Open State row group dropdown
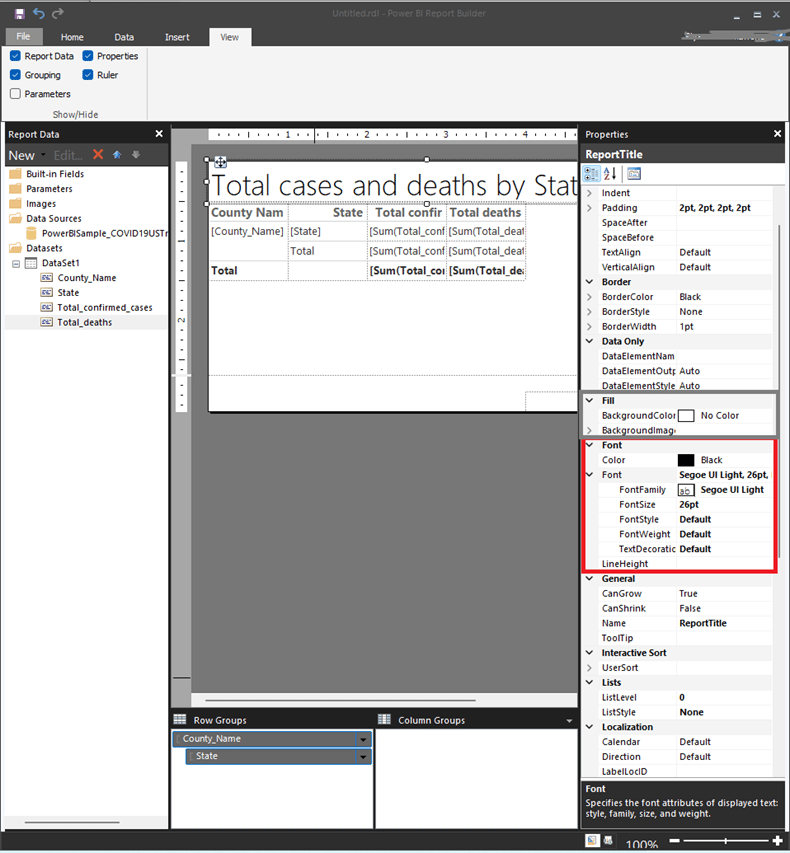 [363, 757]
